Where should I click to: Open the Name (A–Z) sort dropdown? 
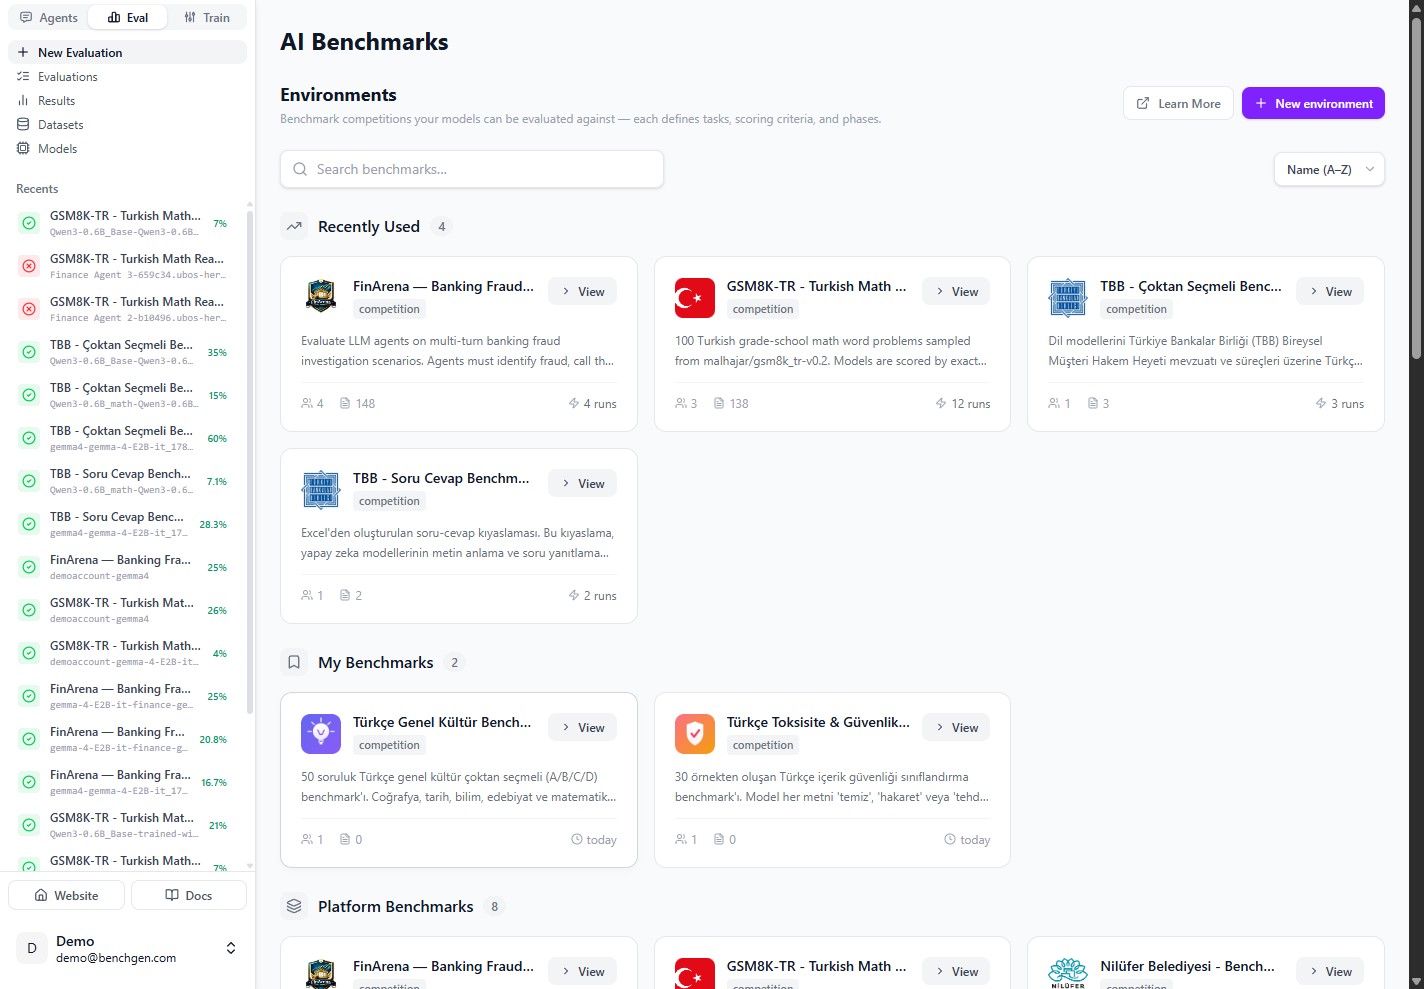pos(1329,170)
